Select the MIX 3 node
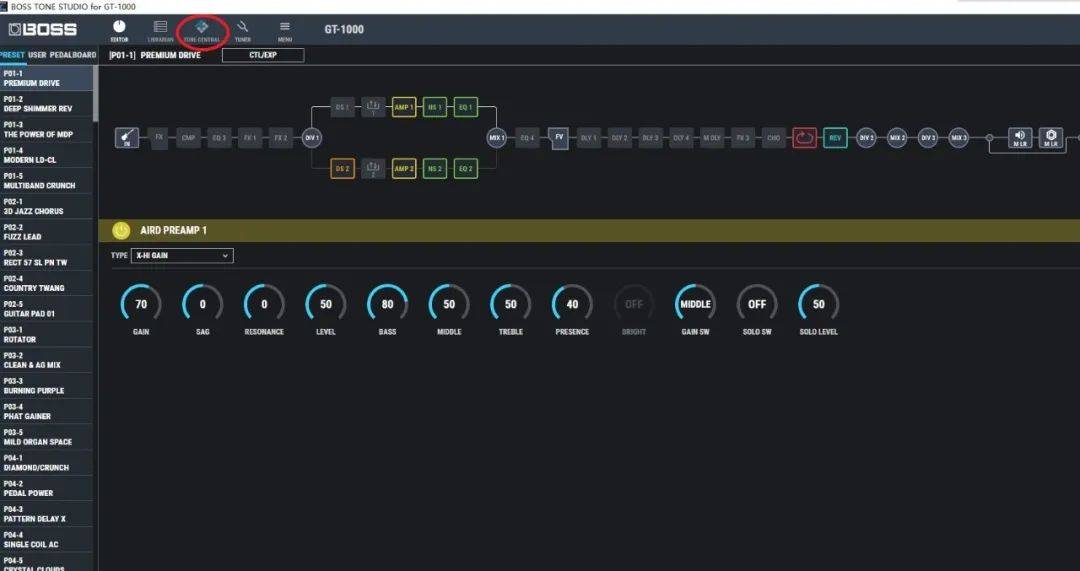 [x=959, y=138]
